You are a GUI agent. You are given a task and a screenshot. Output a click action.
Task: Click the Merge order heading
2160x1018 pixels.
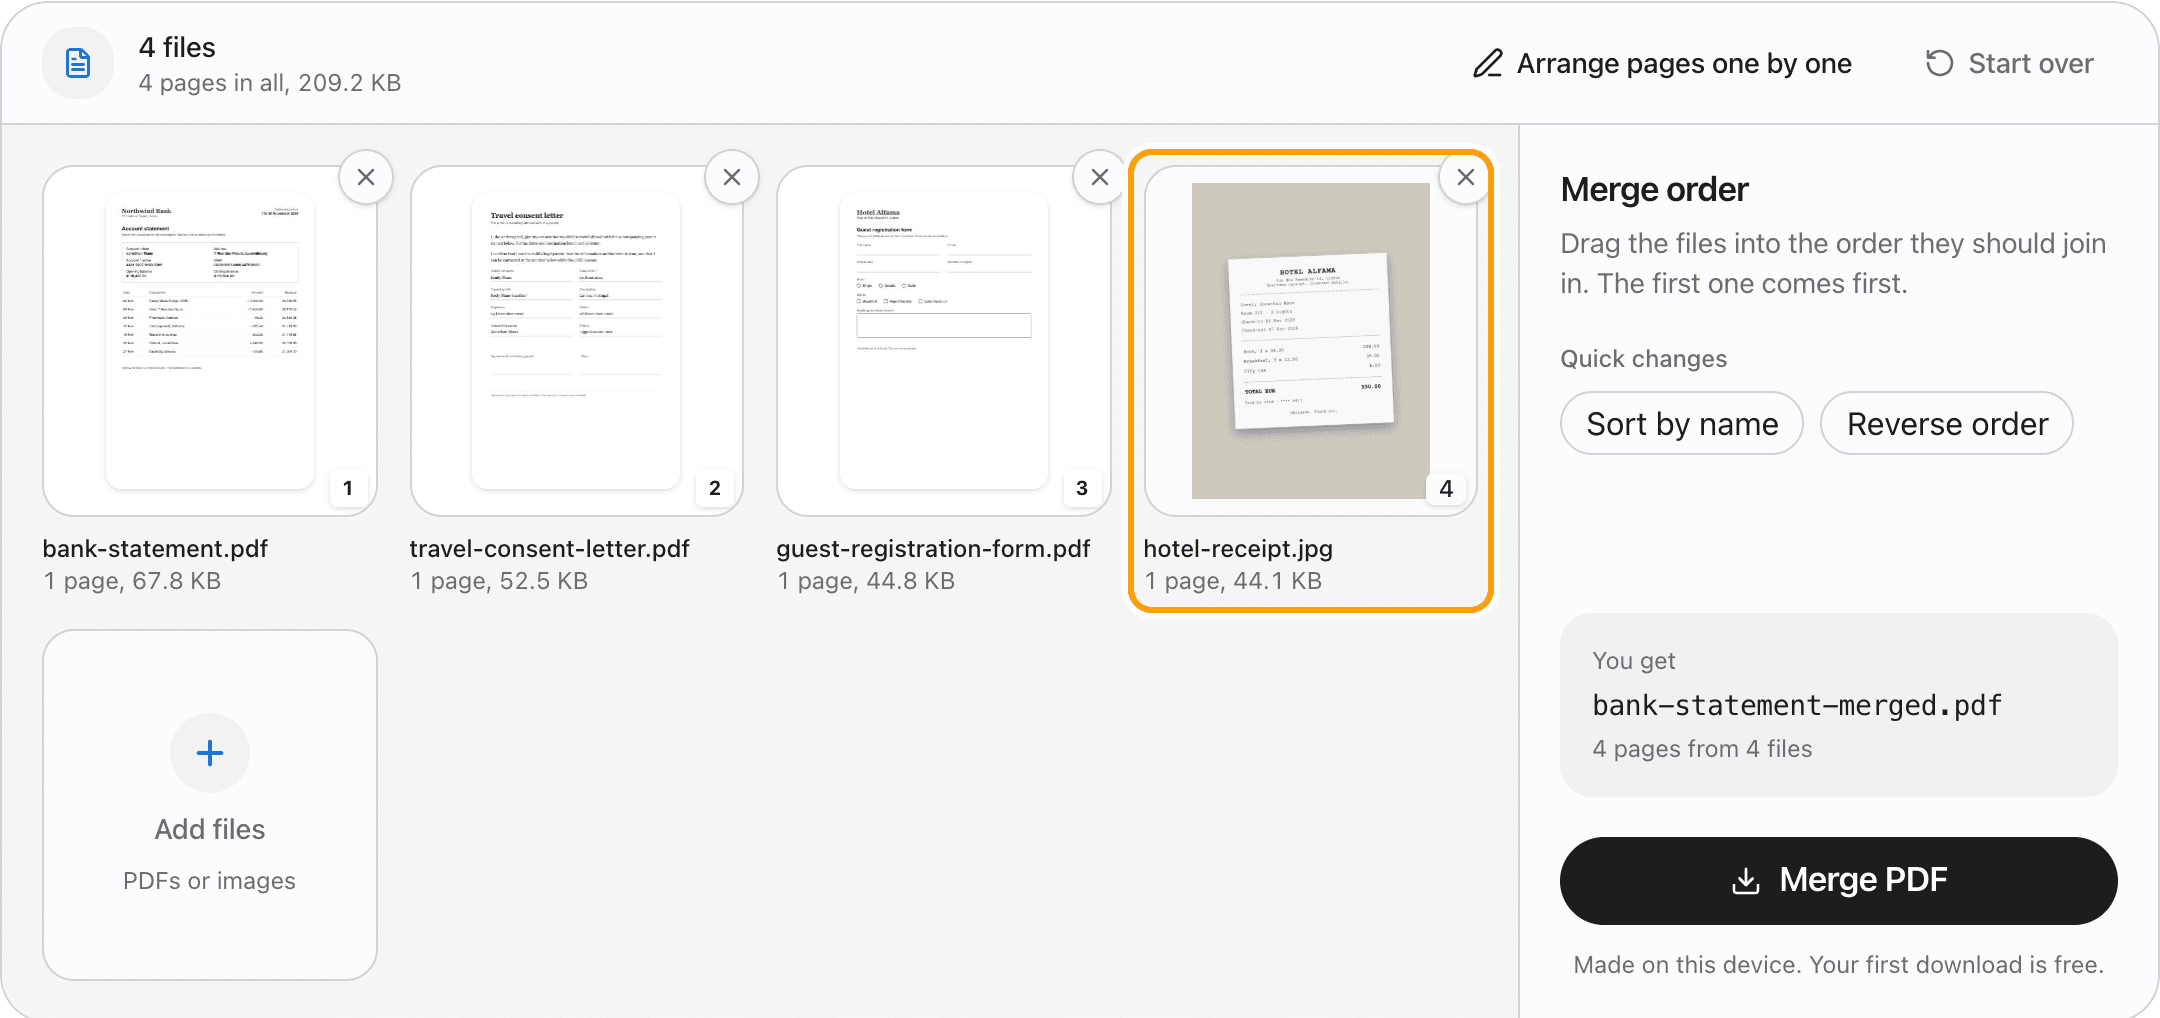[x=1654, y=189]
